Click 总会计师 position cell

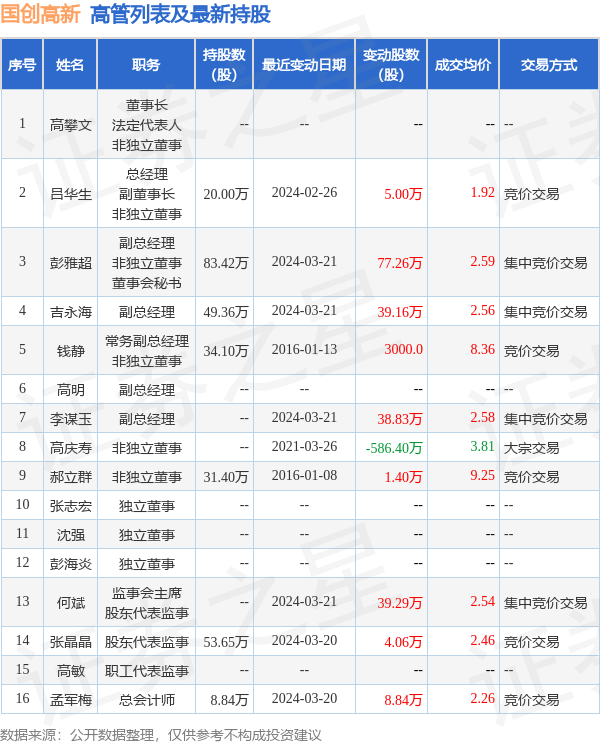coord(147,700)
